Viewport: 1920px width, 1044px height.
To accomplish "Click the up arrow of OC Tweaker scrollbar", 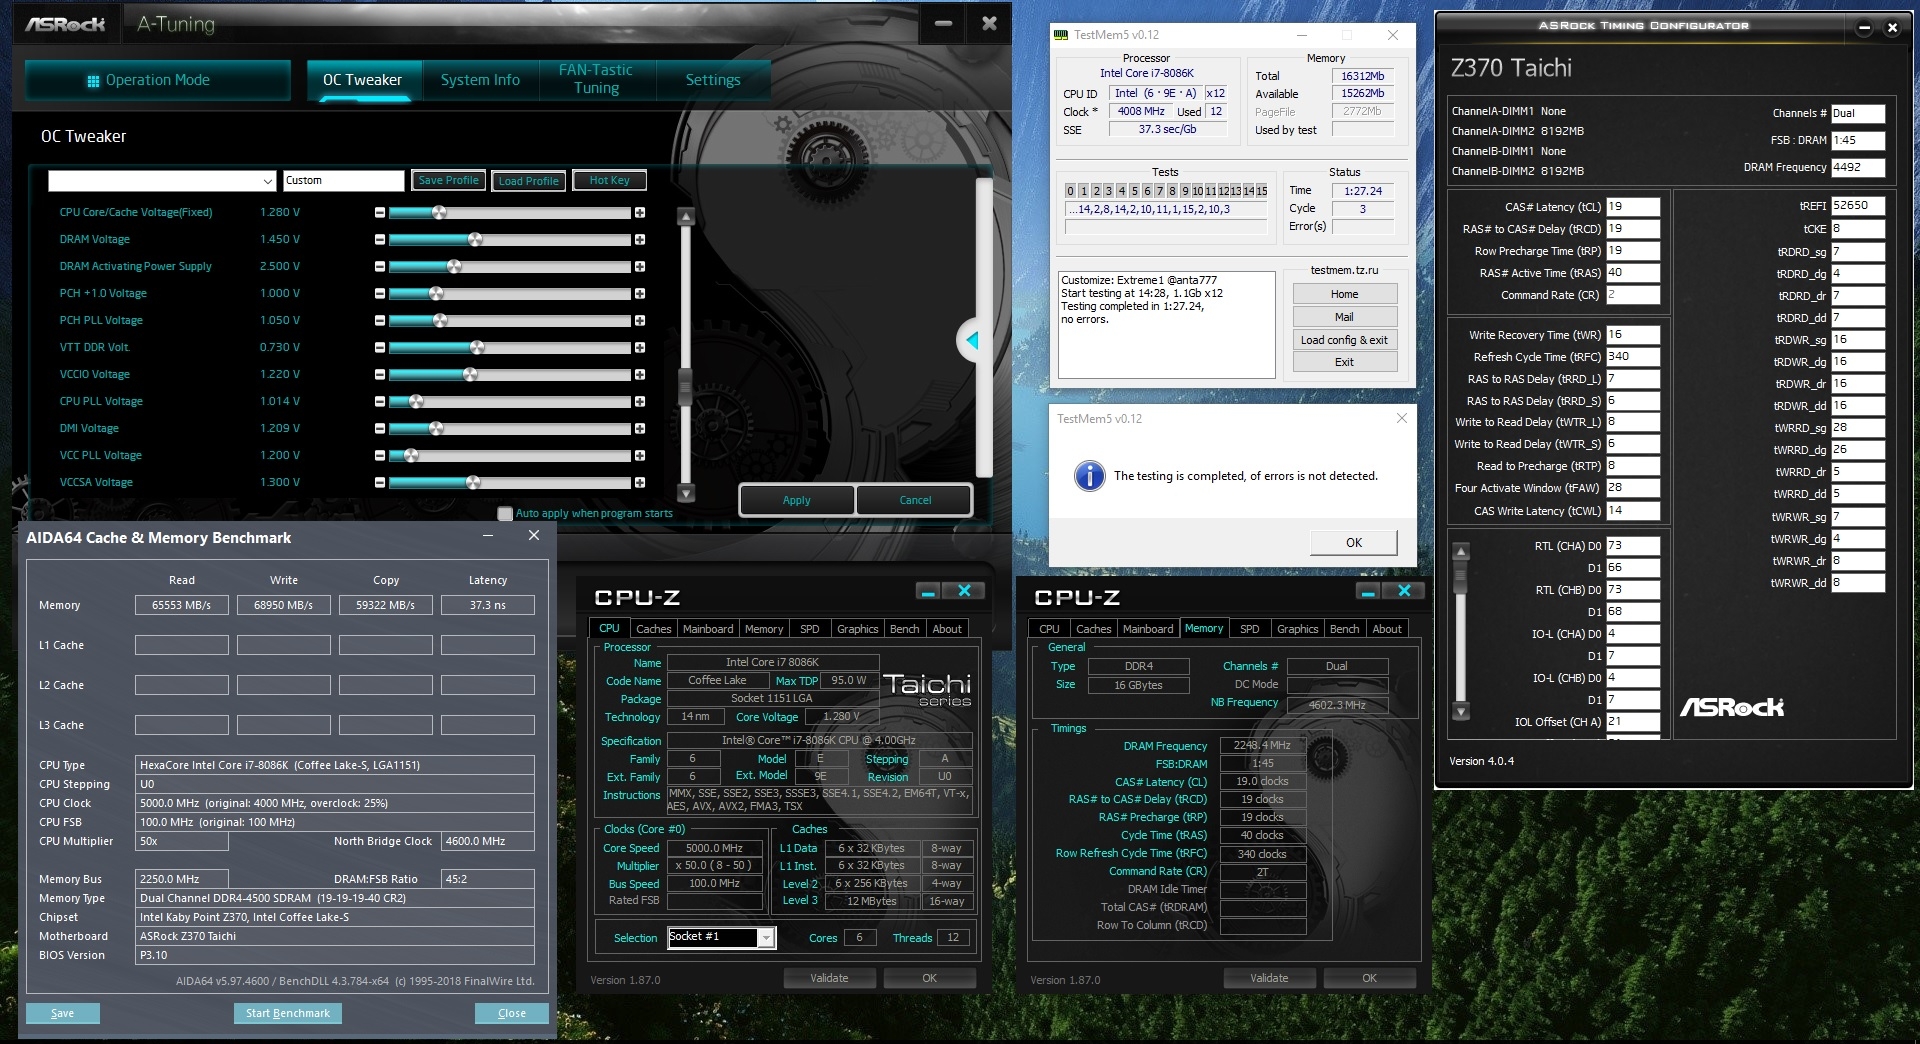I will (685, 216).
